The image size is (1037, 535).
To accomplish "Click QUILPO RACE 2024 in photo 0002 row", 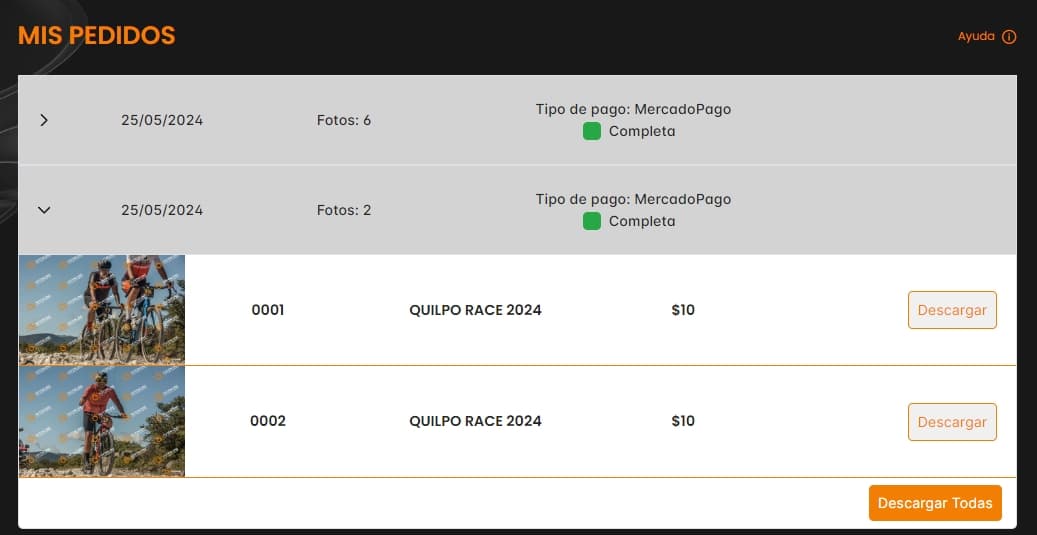I will click(475, 421).
